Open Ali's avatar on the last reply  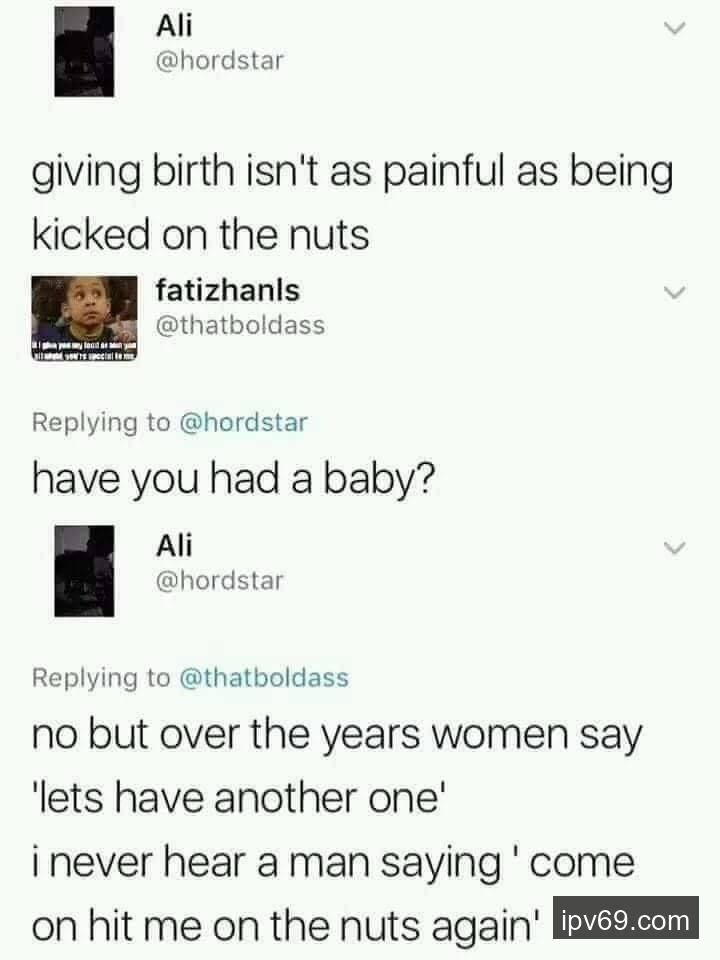pos(84,571)
